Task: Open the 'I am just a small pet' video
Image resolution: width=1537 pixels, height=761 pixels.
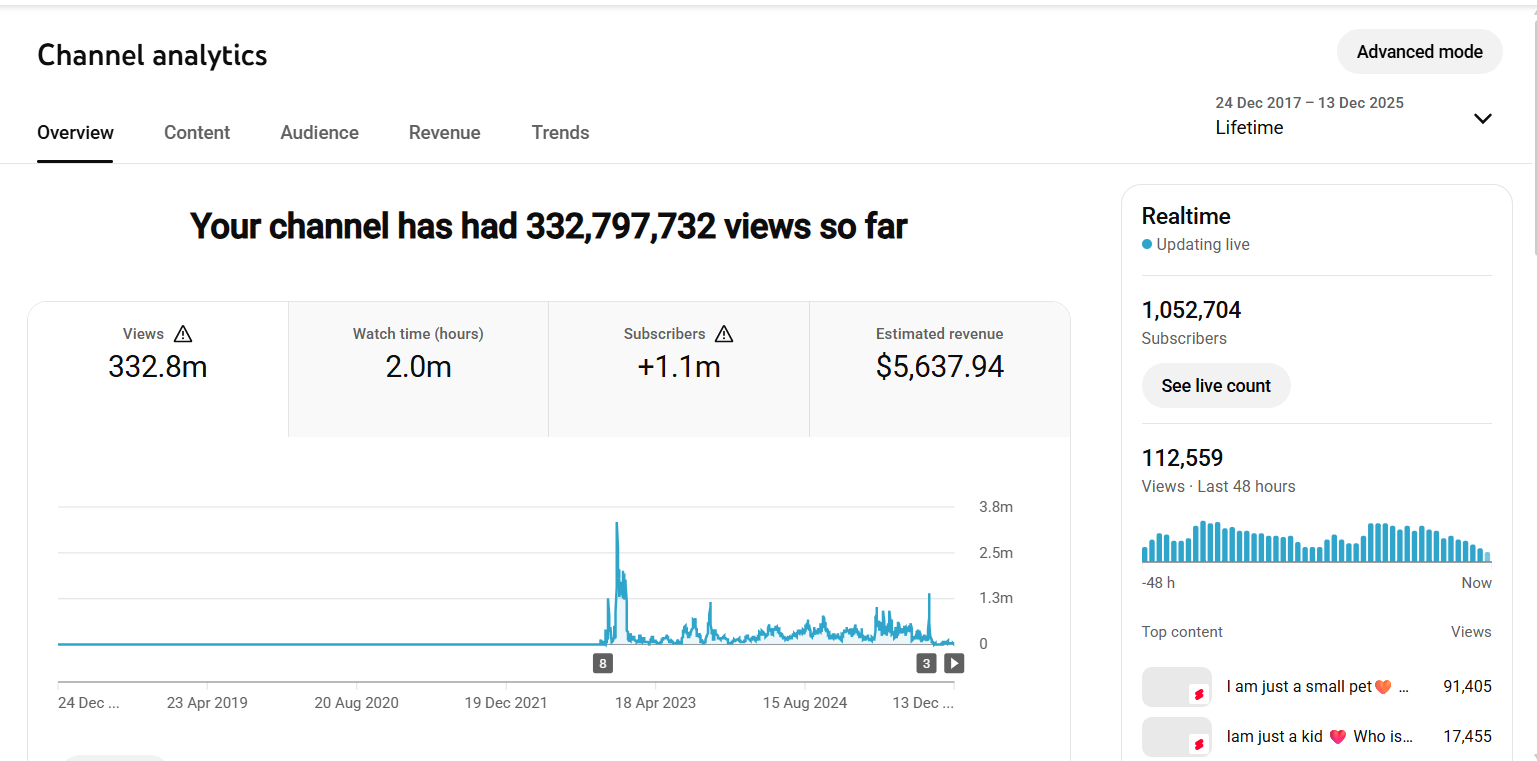Action: pyautogui.click(x=1309, y=687)
